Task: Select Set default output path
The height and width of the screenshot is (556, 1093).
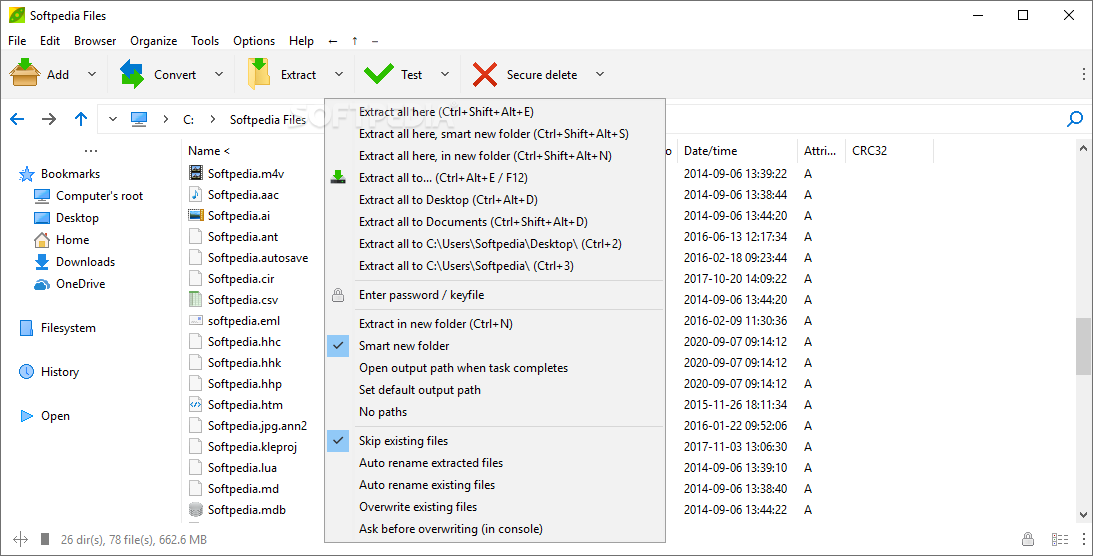Action: point(495,390)
